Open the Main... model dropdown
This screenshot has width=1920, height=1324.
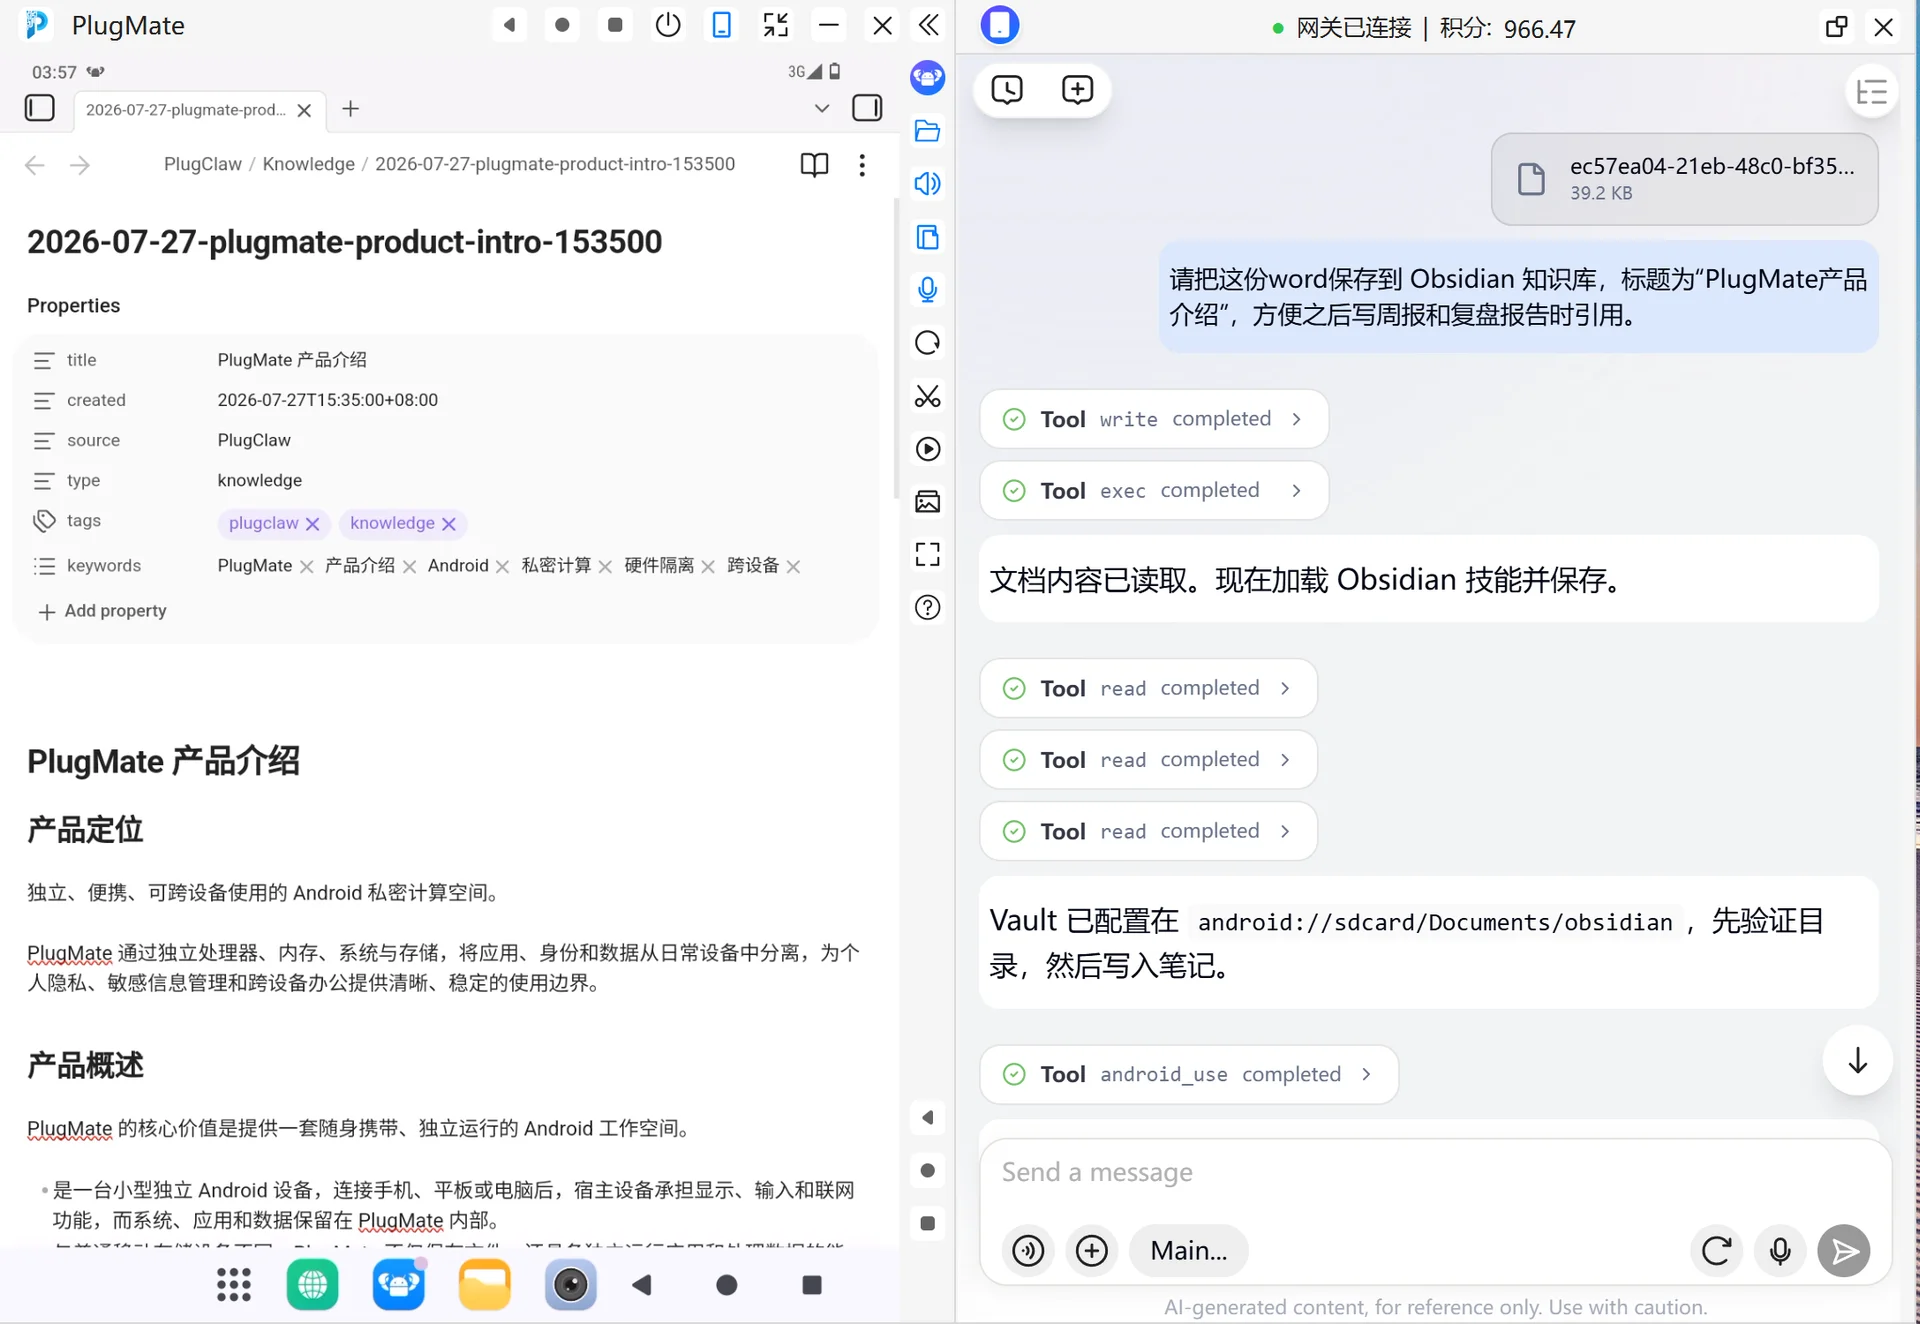click(x=1189, y=1251)
